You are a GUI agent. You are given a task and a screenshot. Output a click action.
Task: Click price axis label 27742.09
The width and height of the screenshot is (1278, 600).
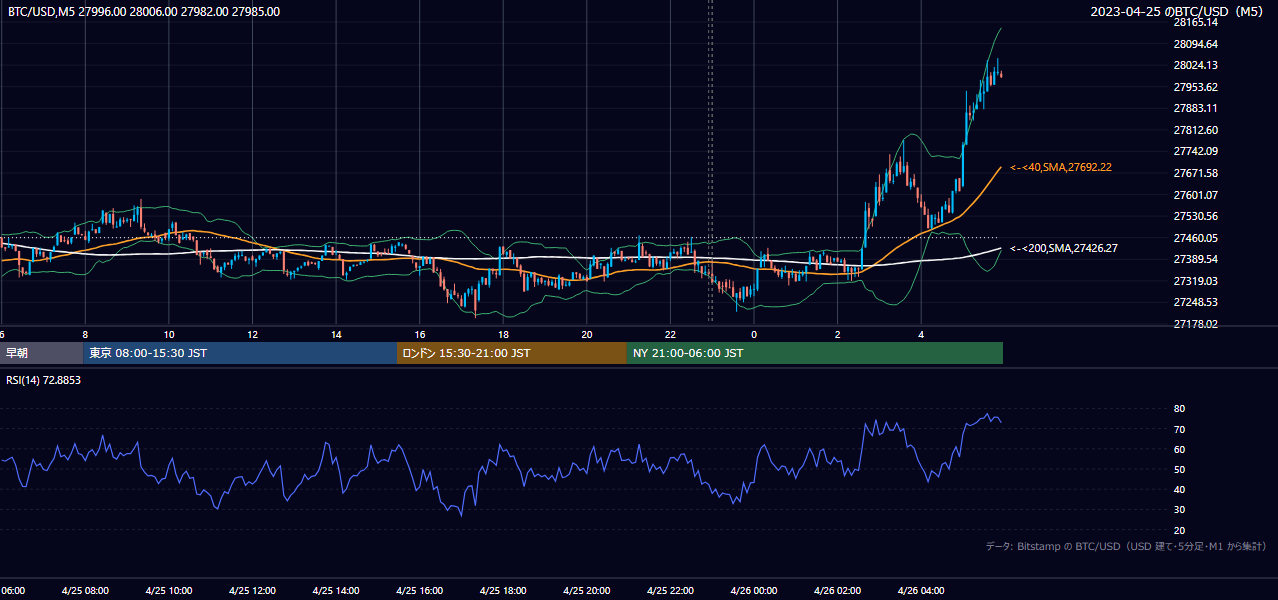(x=1196, y=151)
